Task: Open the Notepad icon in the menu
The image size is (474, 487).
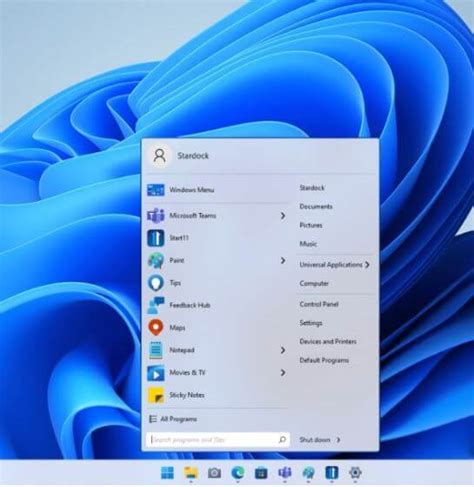Action: tap(156, 350)
